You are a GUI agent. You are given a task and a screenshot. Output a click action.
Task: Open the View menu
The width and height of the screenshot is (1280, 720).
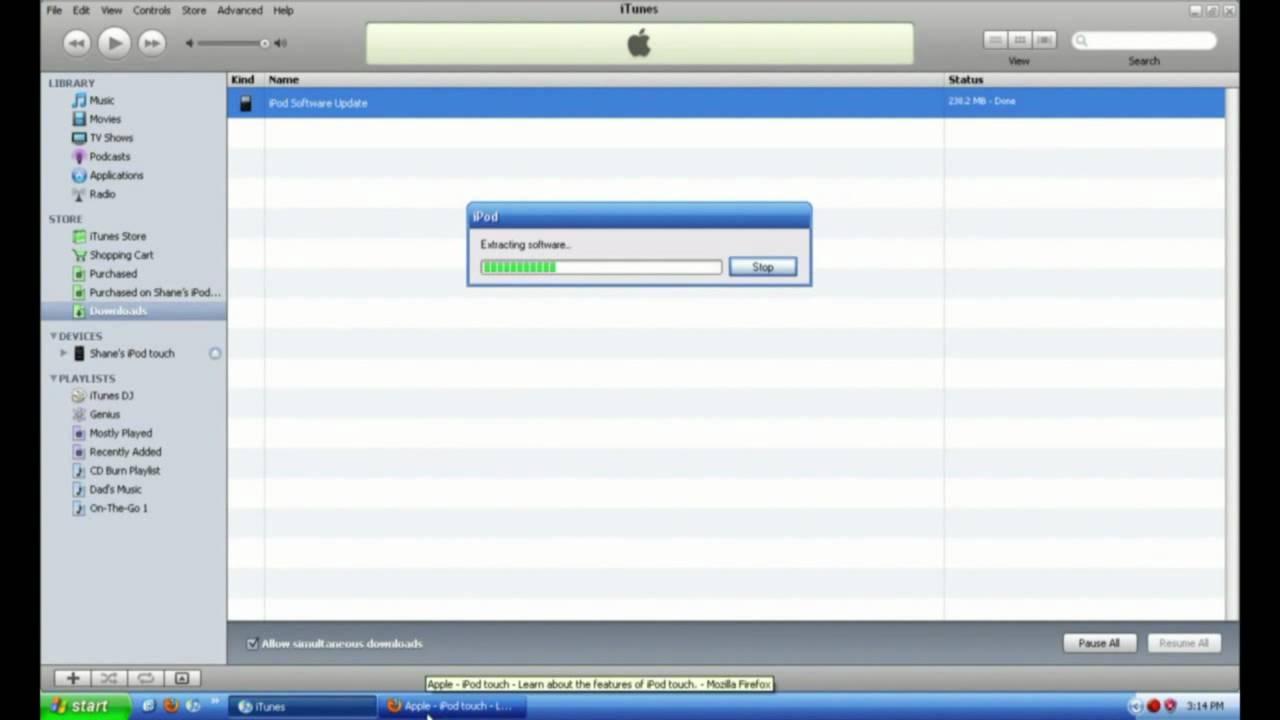(111, 10)
